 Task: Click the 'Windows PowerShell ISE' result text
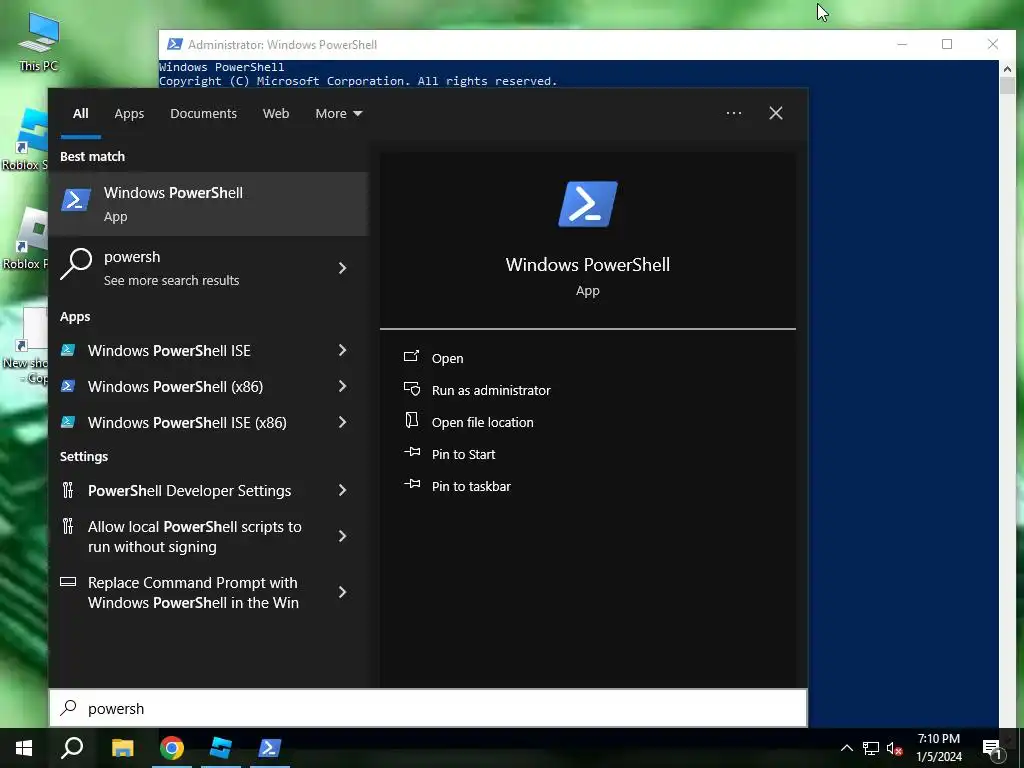[169, 351]
